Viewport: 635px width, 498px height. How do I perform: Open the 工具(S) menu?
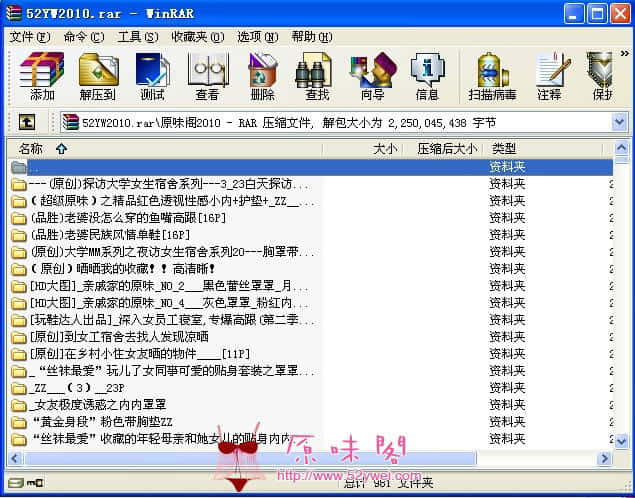tap(138, 37)
